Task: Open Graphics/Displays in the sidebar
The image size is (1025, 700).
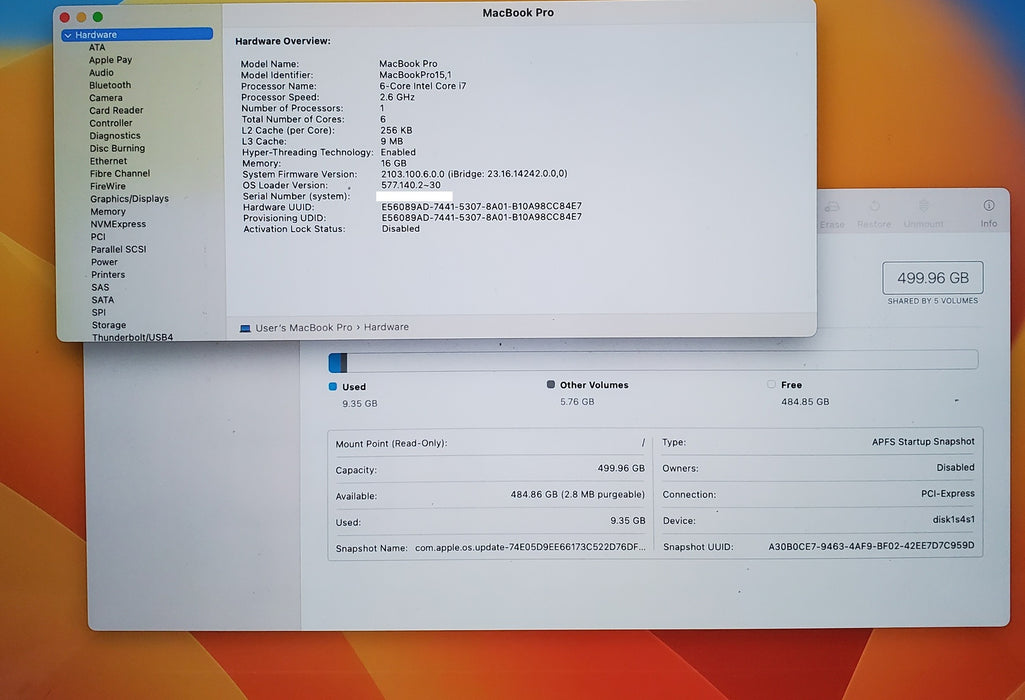Action: coord(129,199)
